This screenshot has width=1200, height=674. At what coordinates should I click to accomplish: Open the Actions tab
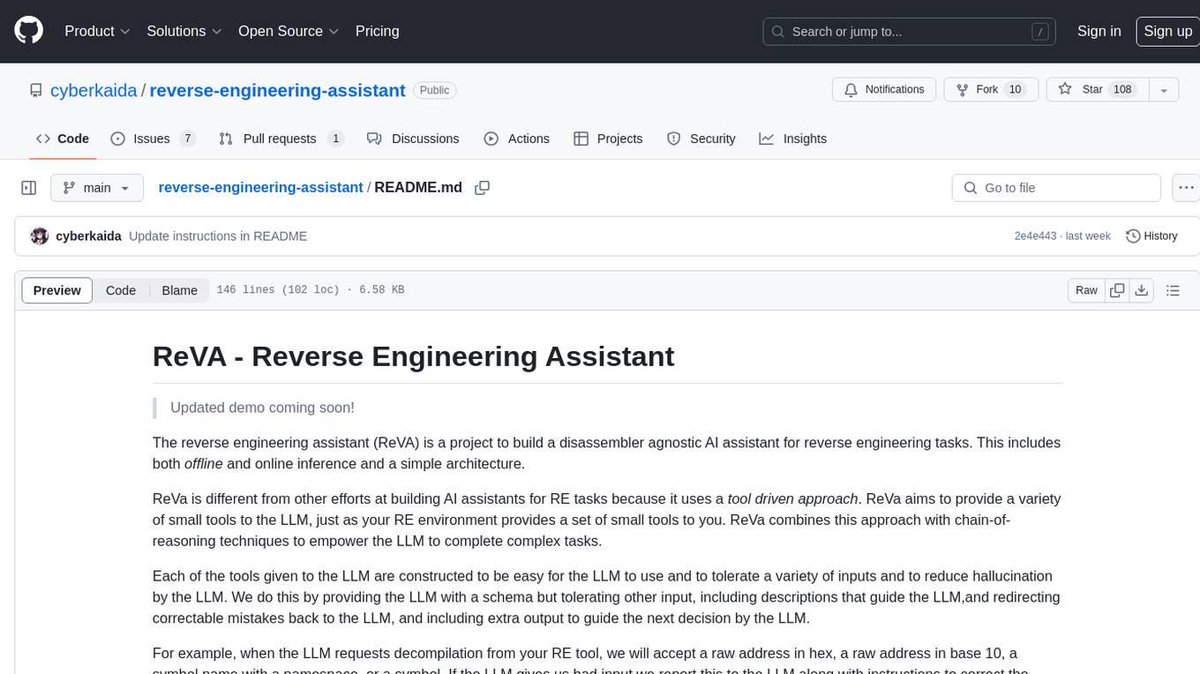(517, 139)
